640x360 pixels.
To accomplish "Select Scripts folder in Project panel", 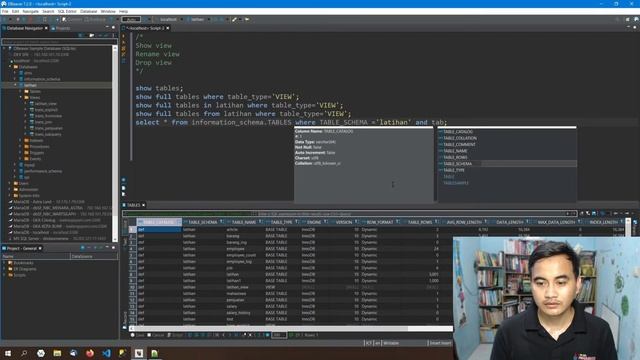I will click(20, 275).
